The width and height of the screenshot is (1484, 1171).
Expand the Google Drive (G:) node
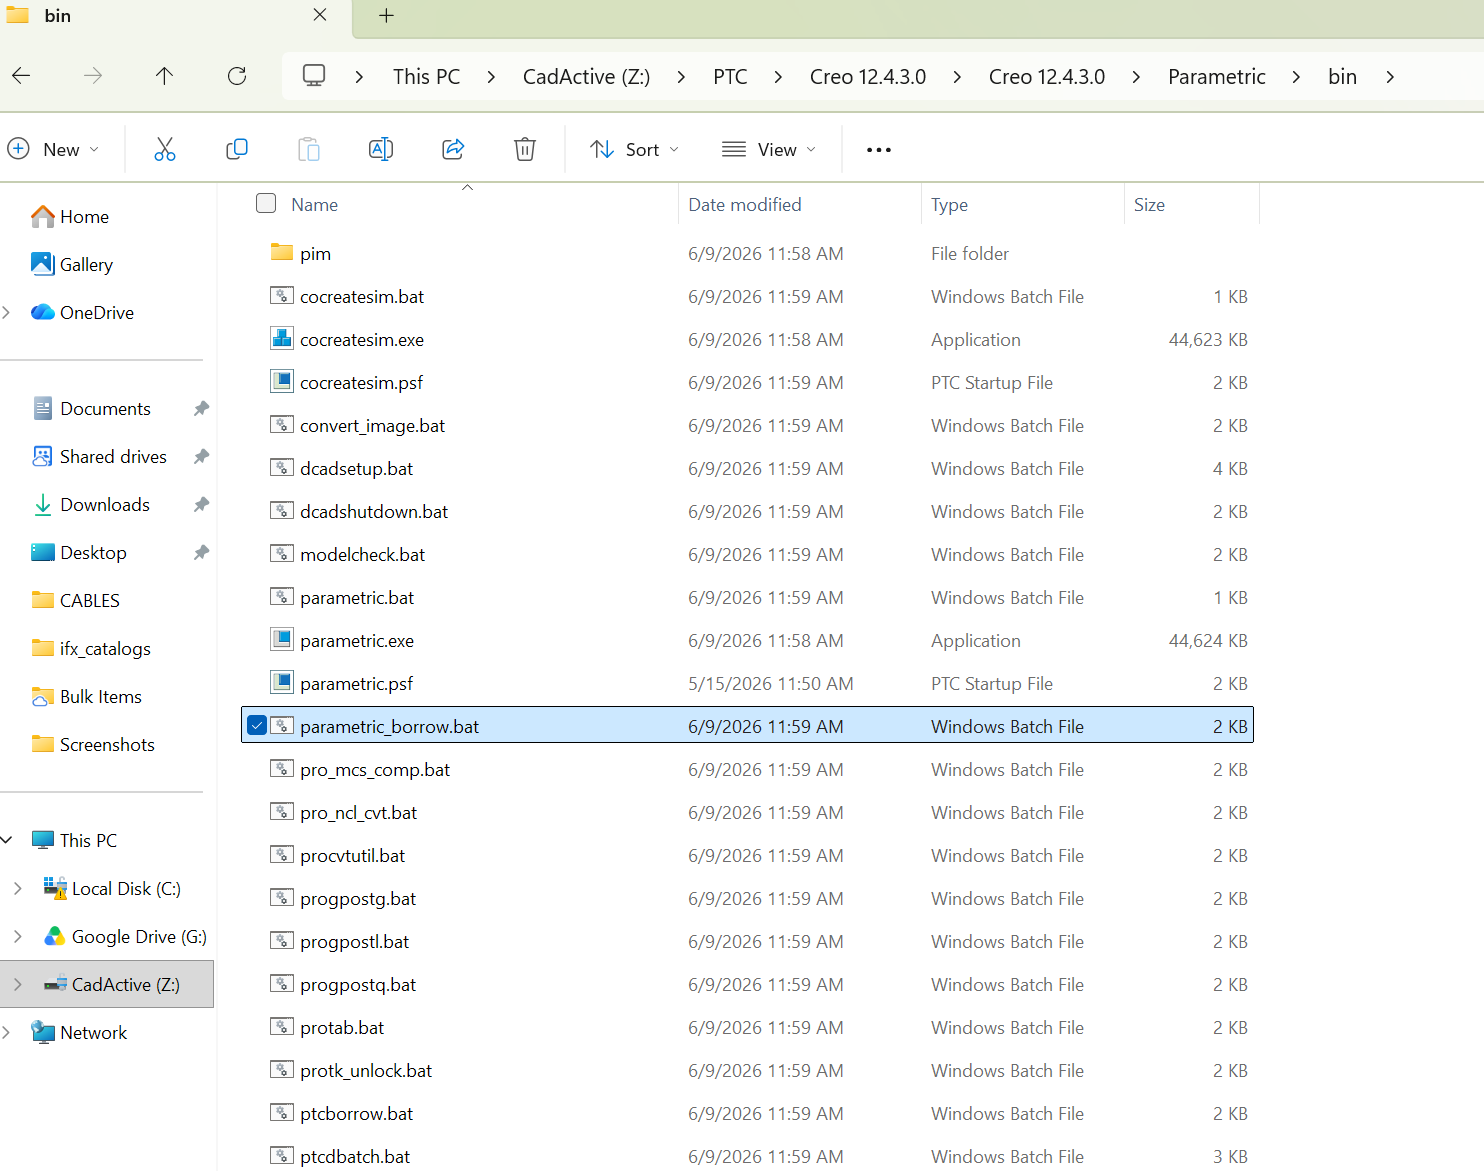point(18,936)
